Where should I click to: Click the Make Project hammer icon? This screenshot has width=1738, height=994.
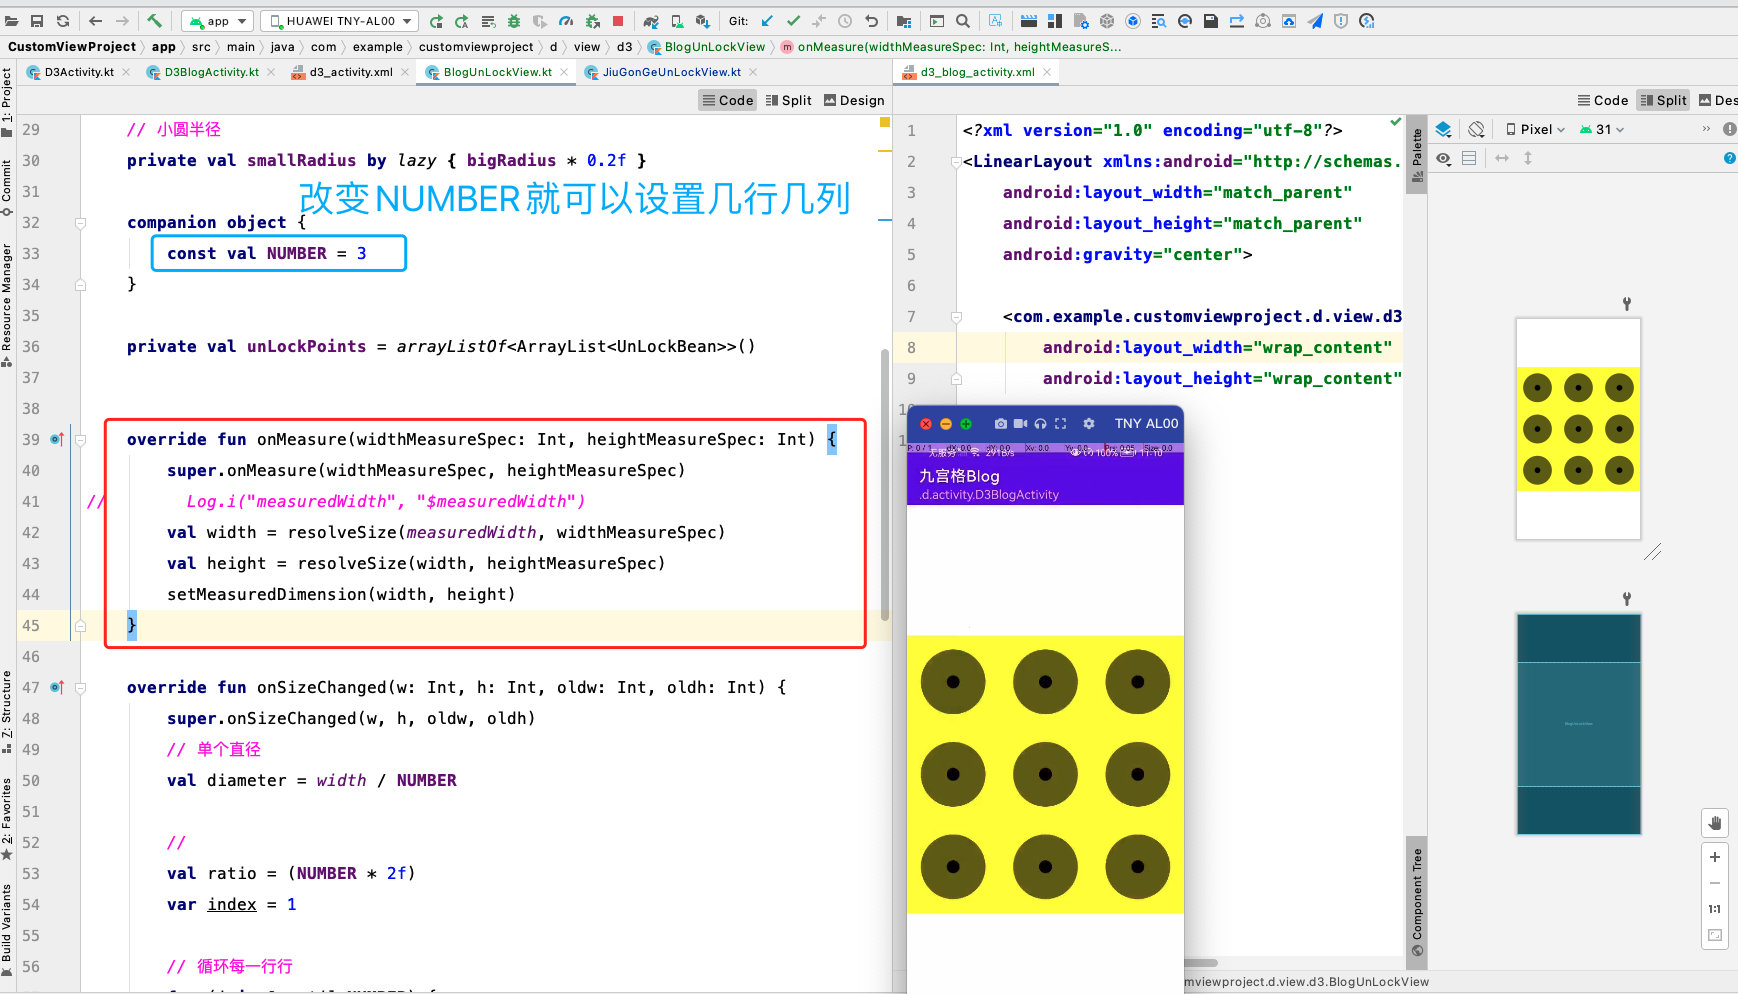[154, 20]
